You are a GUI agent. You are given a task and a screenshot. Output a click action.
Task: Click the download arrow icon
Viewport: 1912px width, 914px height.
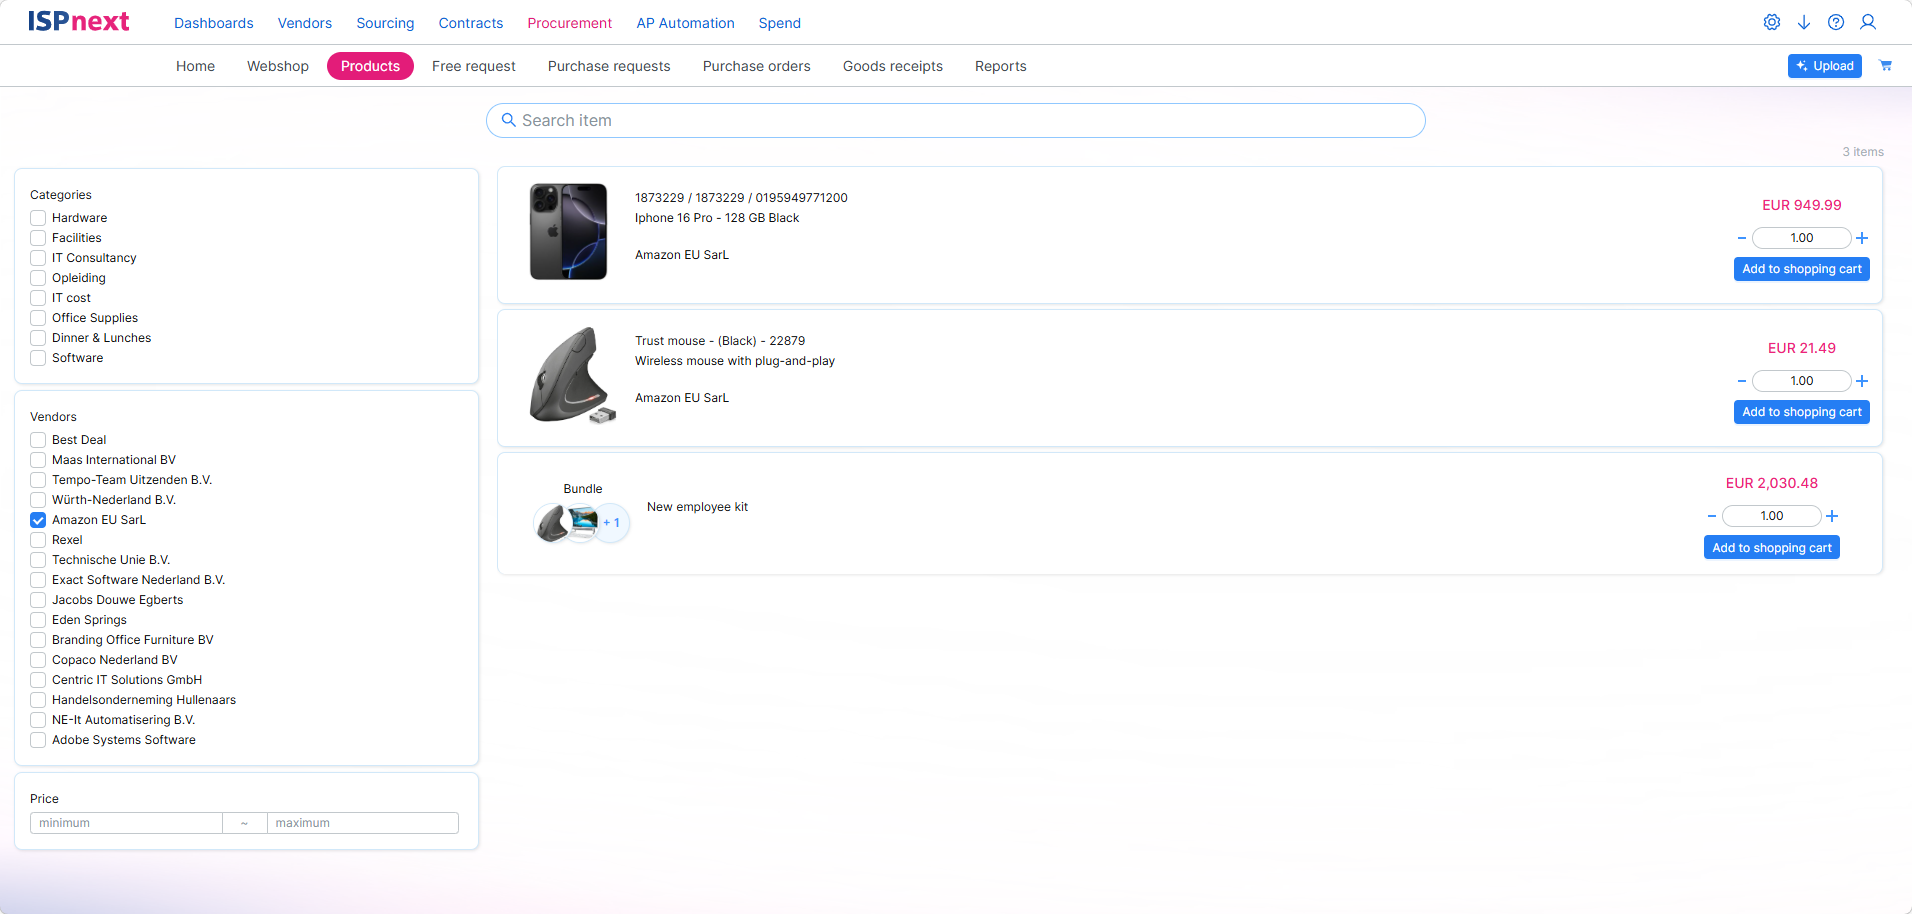pos(1804,22)
